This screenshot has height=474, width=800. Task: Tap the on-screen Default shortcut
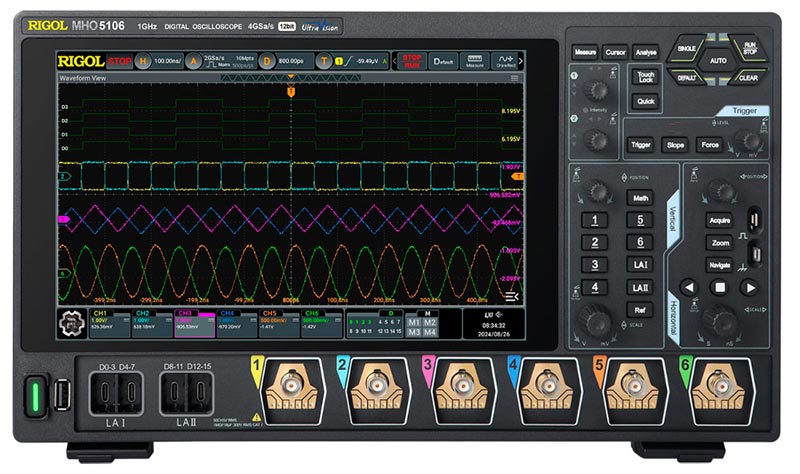[443, 61]
